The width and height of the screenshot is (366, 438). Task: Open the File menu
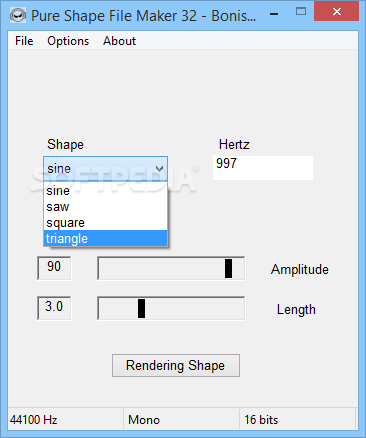pyautogui.click(x=24, y=41)
